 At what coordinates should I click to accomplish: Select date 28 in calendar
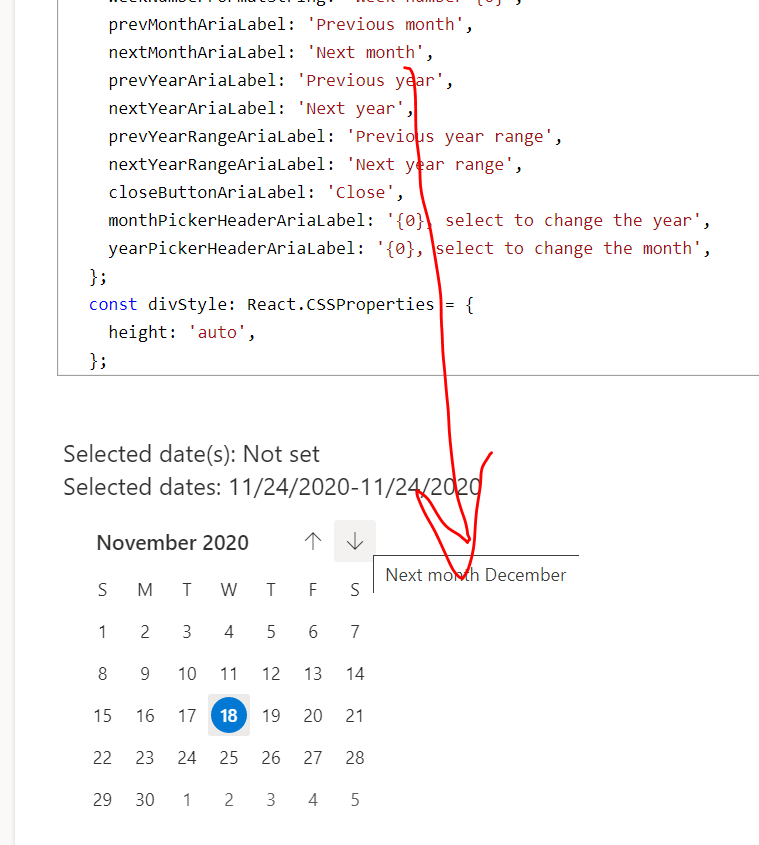(355, 758)
